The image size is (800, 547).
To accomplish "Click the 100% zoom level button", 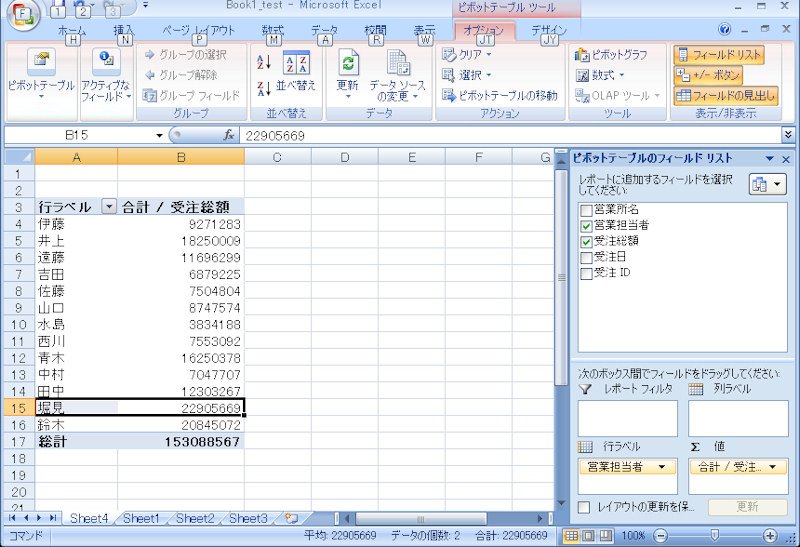I will click(x=633, y=535).
